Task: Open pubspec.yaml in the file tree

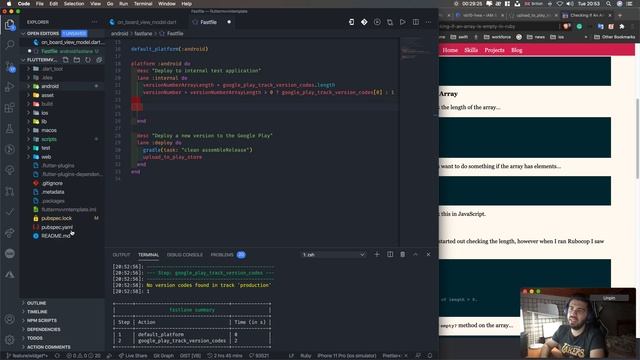Action: [57, 227]
